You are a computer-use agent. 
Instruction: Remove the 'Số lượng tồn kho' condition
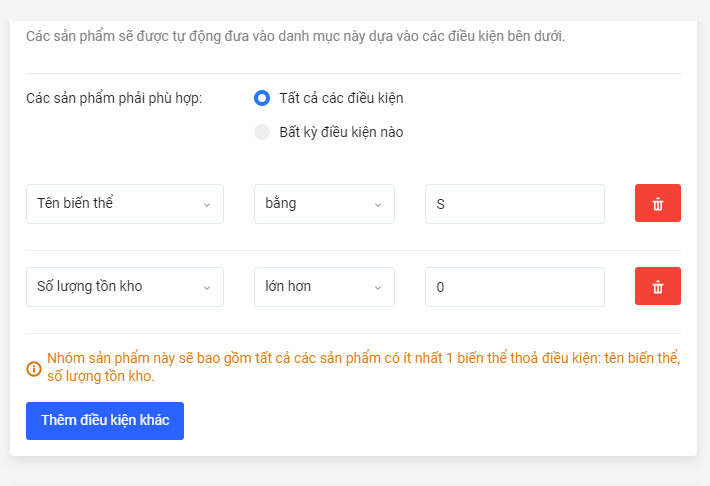[x=657, y=286]
